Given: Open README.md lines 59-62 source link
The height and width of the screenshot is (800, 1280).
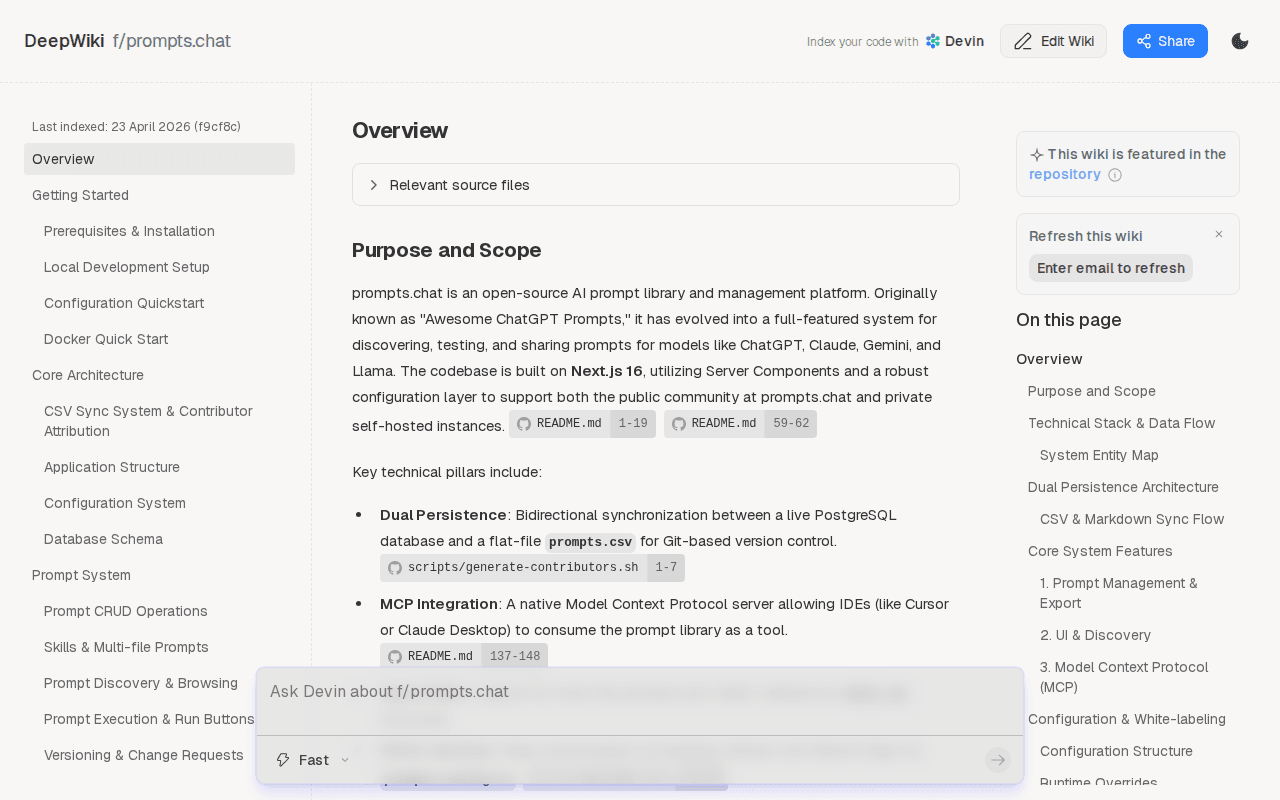Looking at the screenshot, I should pyautogui.click(x=740, y=424).
